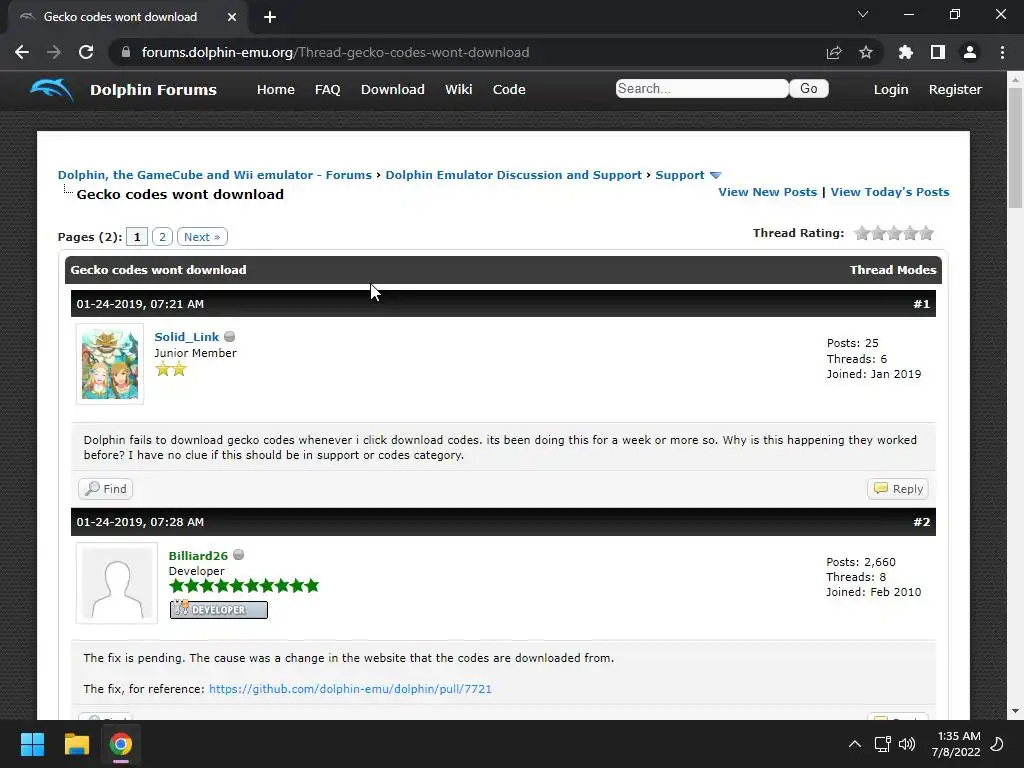The height and width of the screenshot is (768, 1024).
Task: Open the Download nav item
Action: [392, 89]
